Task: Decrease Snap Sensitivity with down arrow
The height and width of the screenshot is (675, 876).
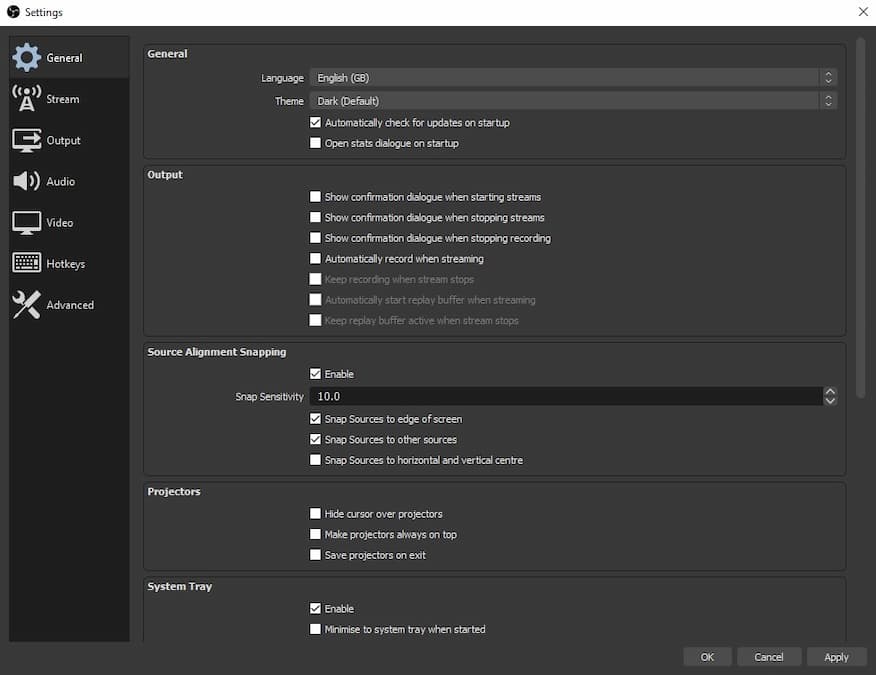Action: click(x=830, y=401)
